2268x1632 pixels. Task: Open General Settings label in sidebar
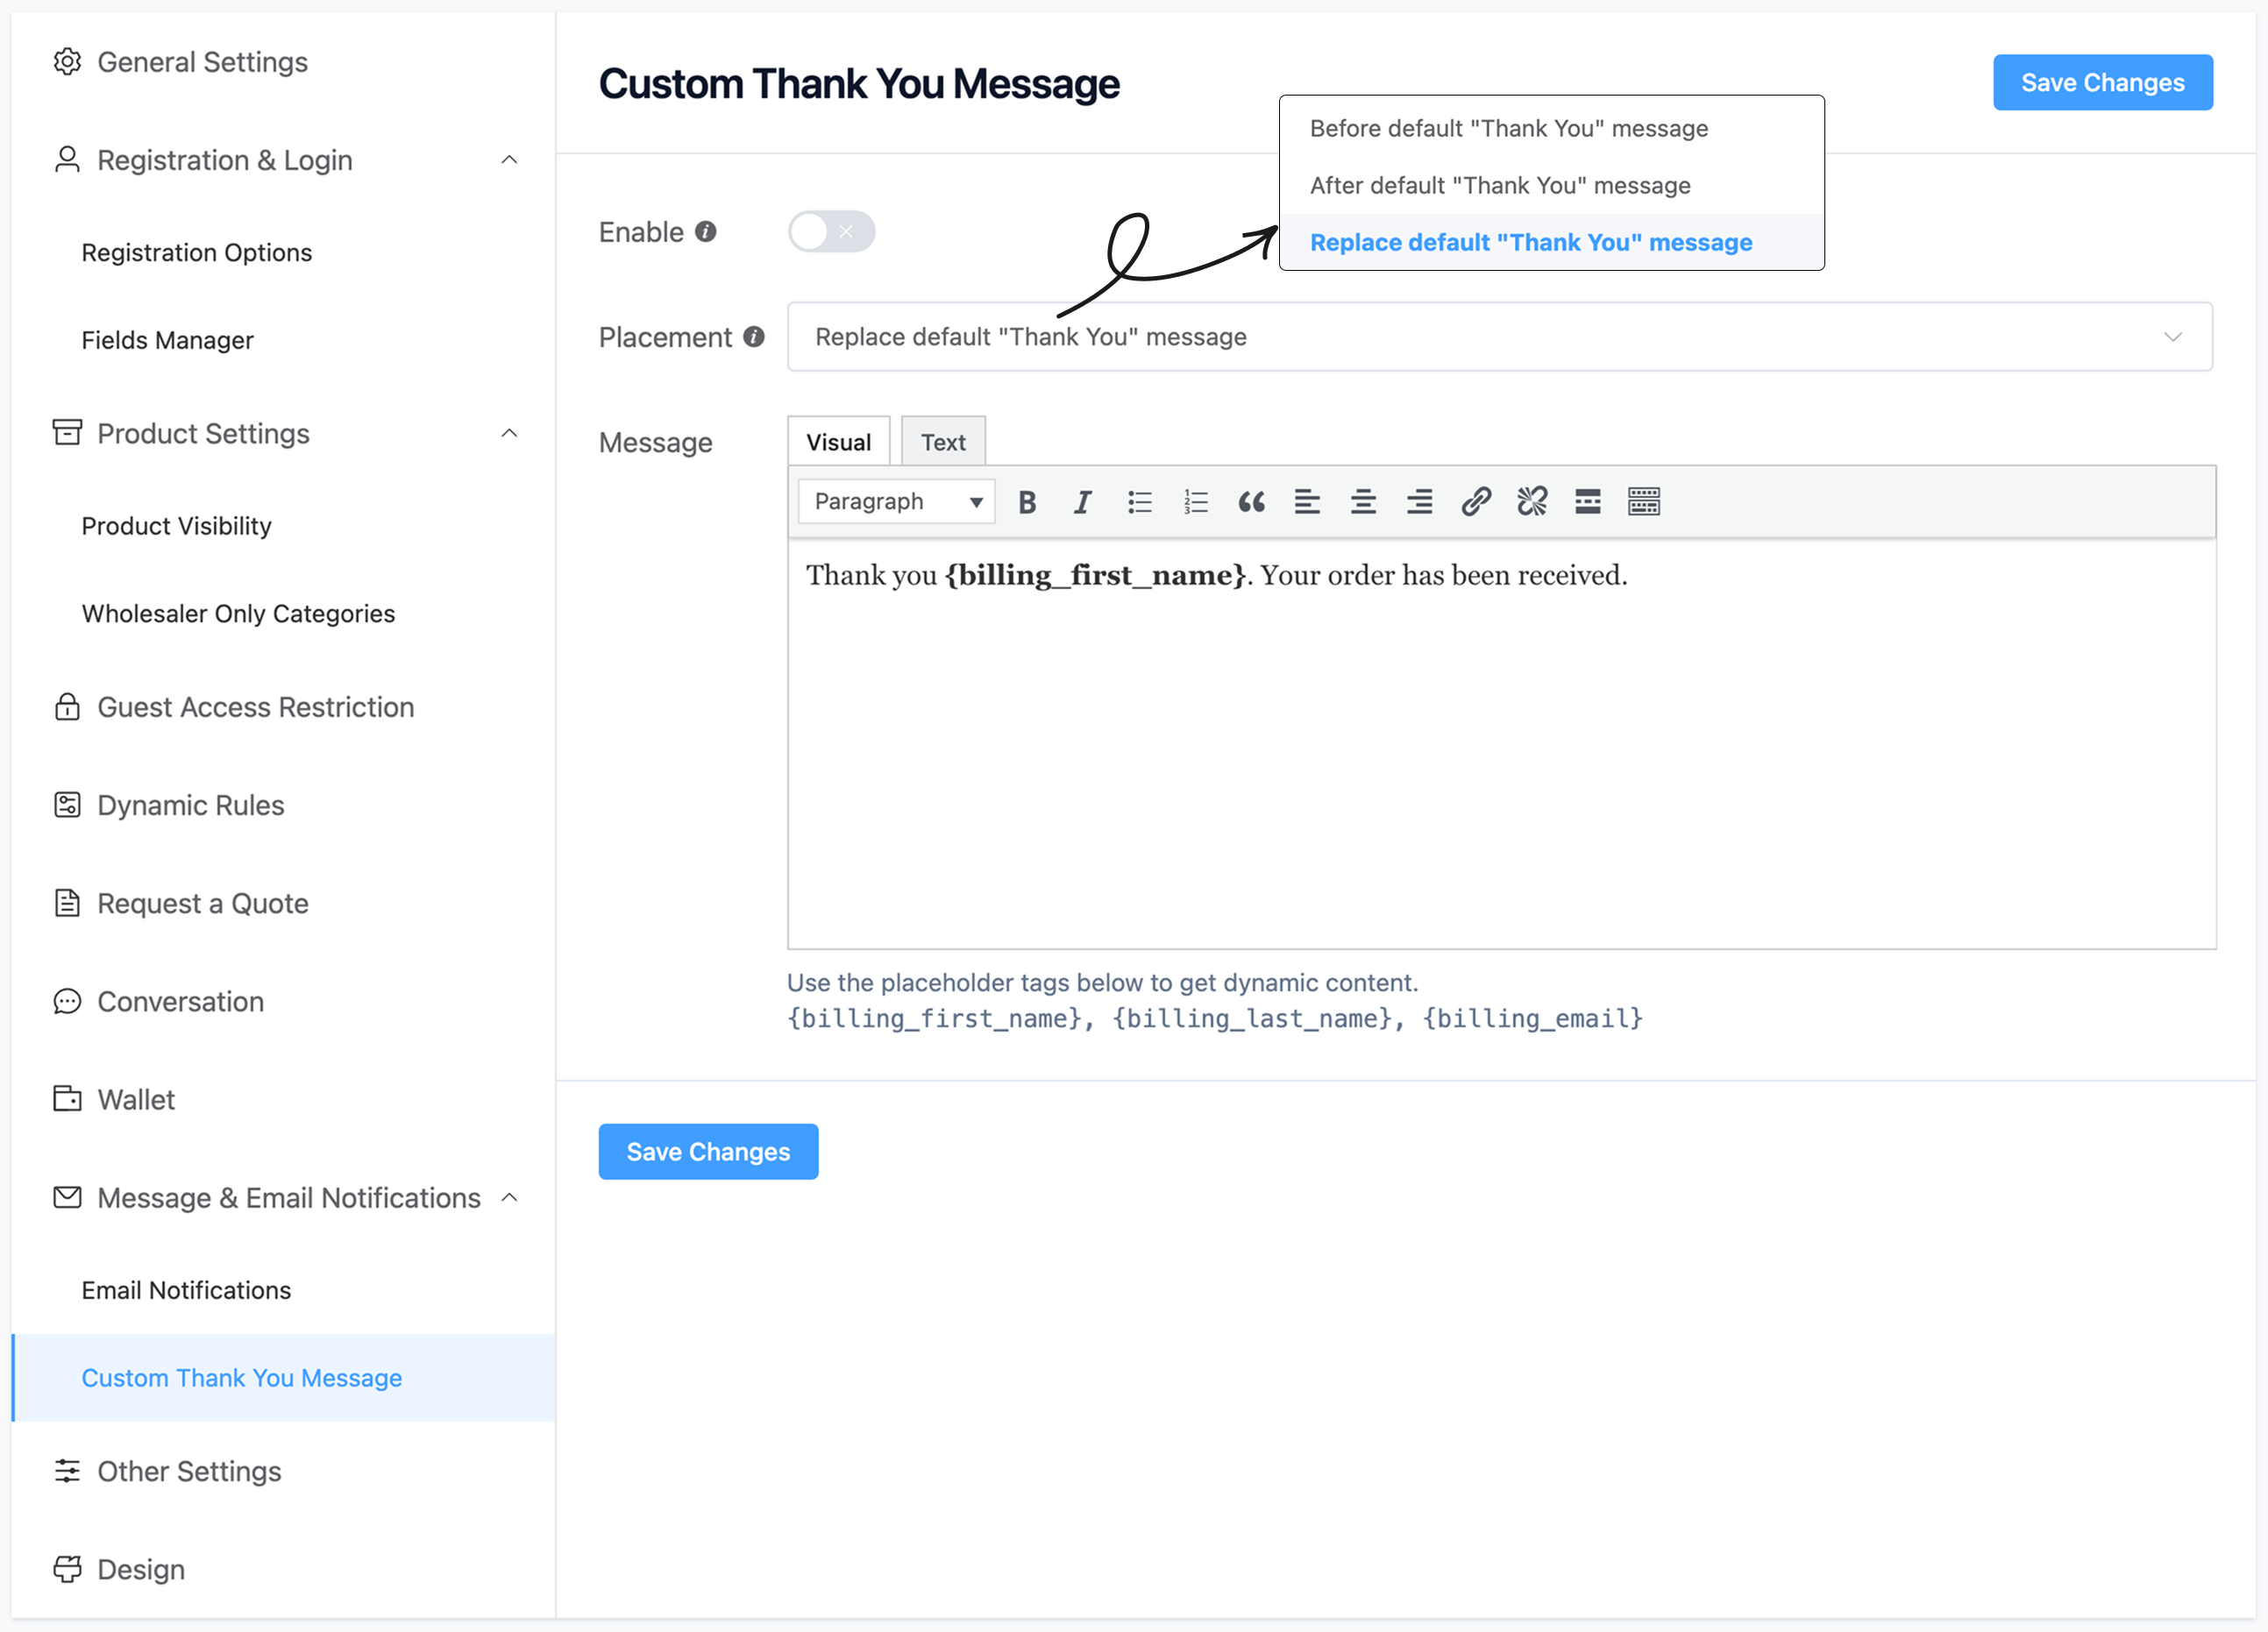203,62
